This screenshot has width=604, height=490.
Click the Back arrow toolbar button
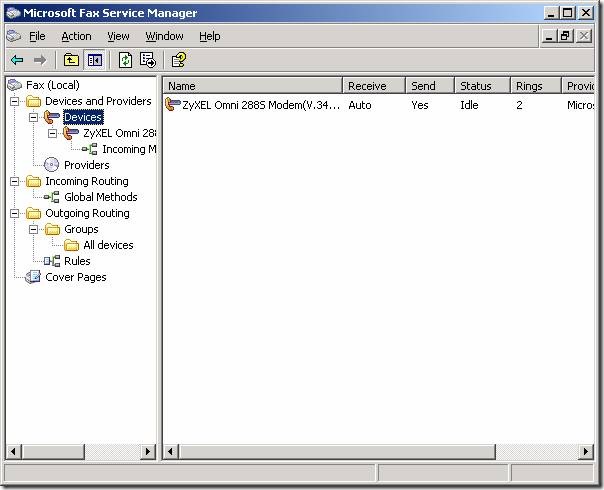(17, 60)
